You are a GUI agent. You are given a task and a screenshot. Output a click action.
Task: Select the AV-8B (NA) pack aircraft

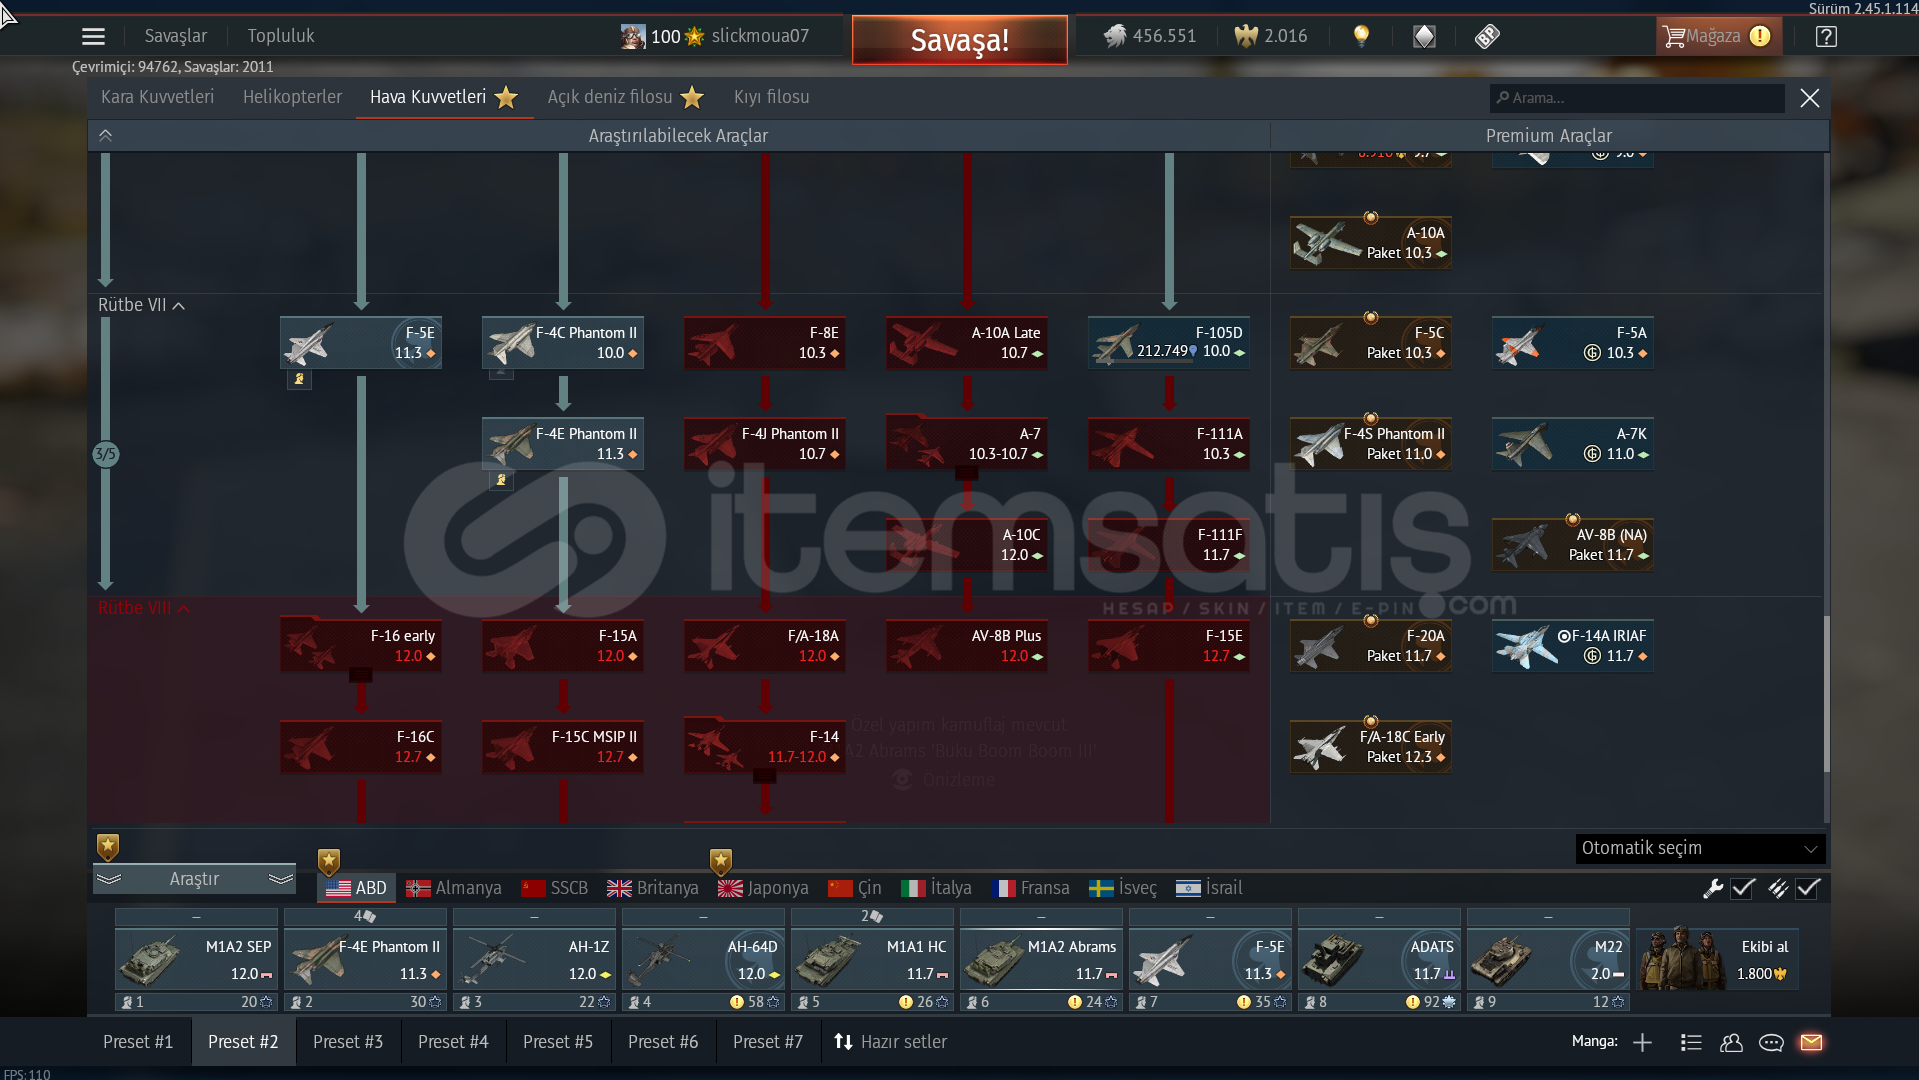coord(1573,545)
